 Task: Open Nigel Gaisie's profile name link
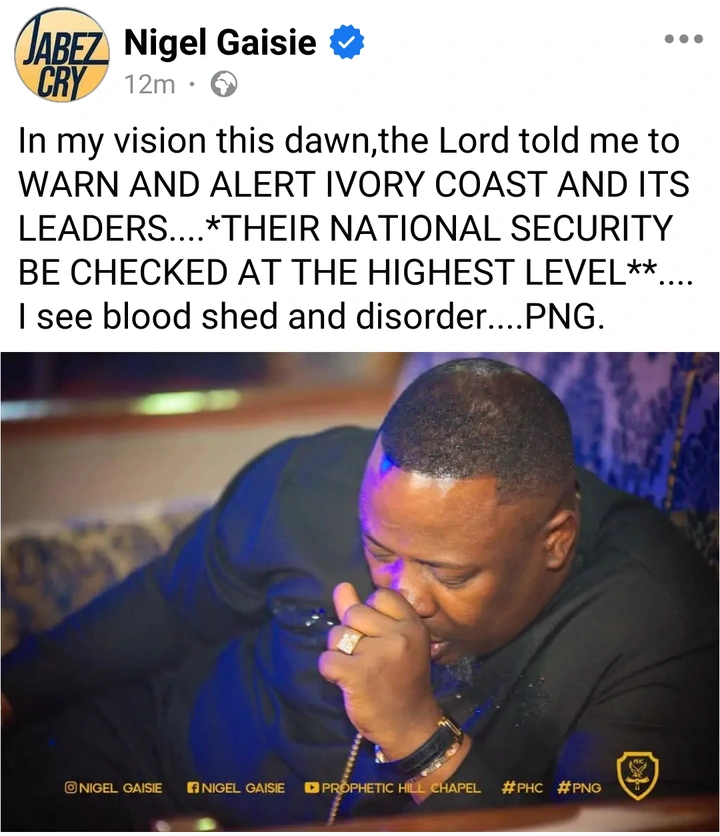point(220,43)
